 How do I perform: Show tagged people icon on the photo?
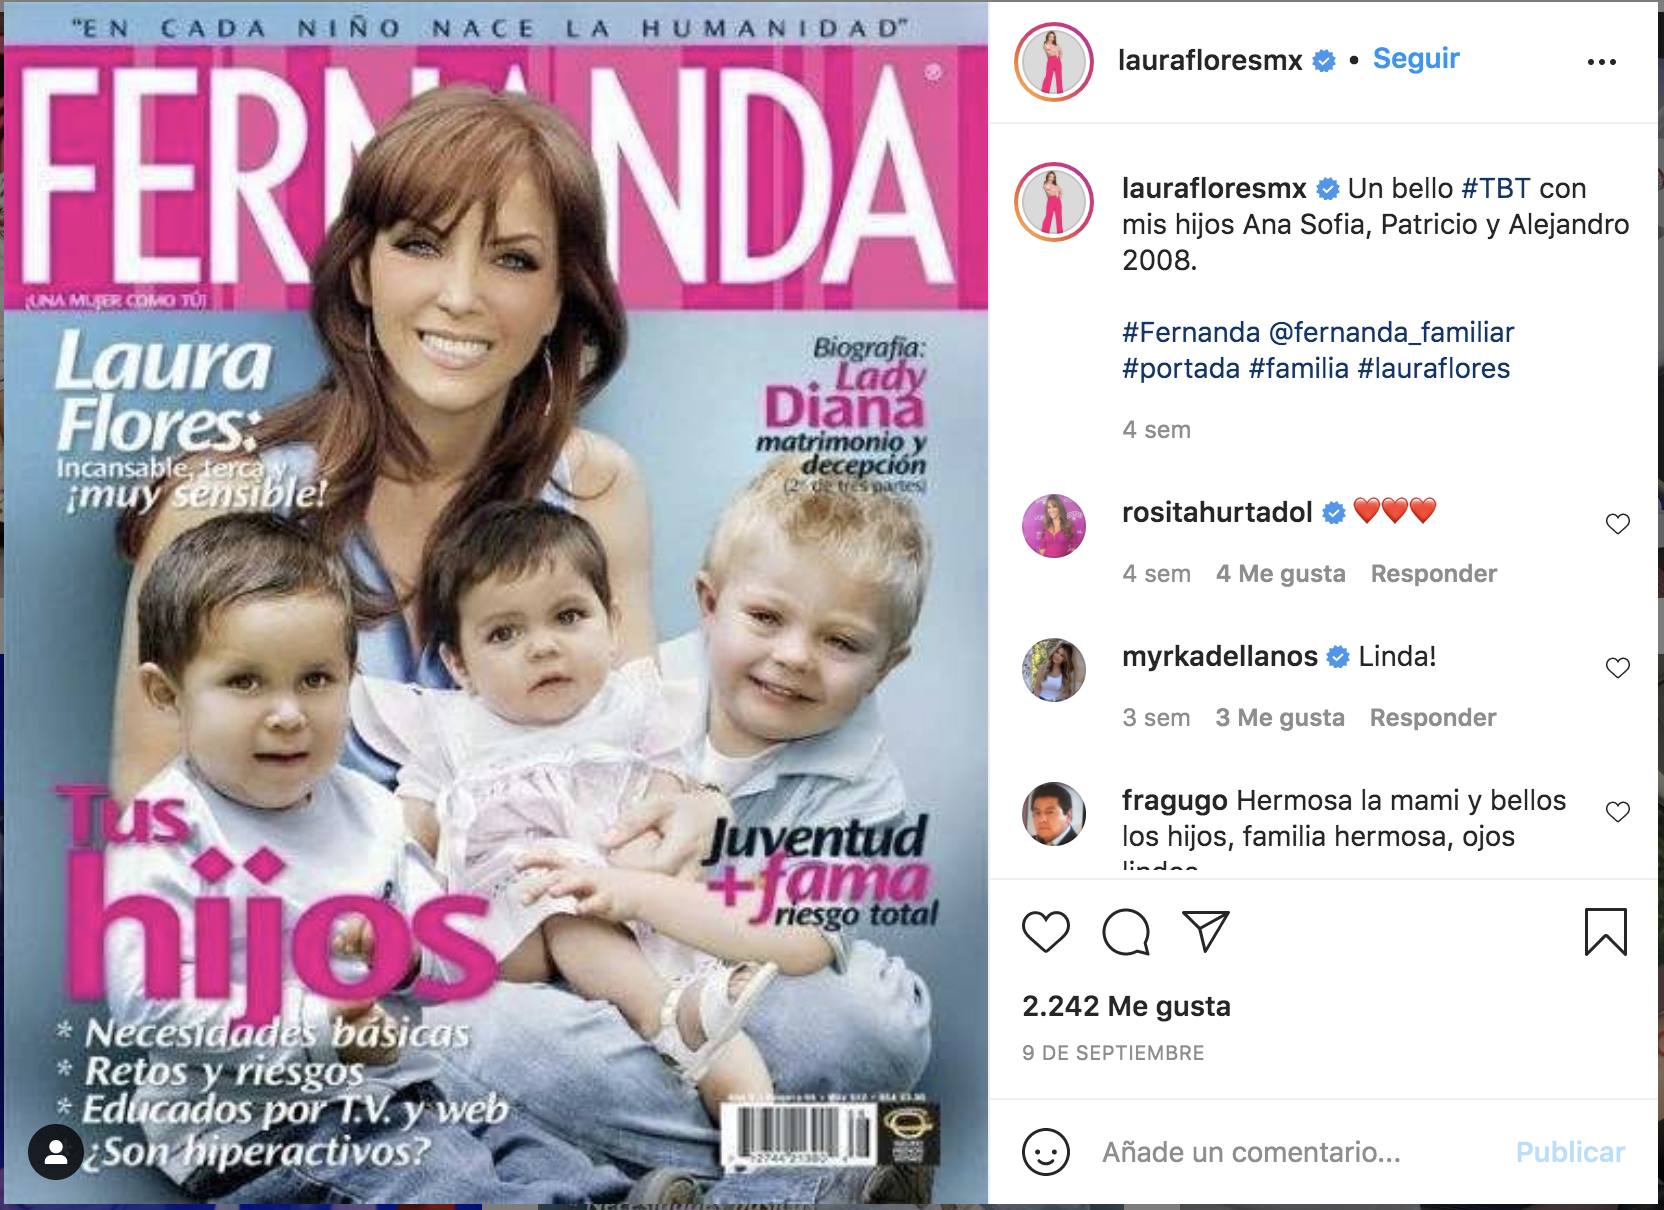tap(56, 1153)
